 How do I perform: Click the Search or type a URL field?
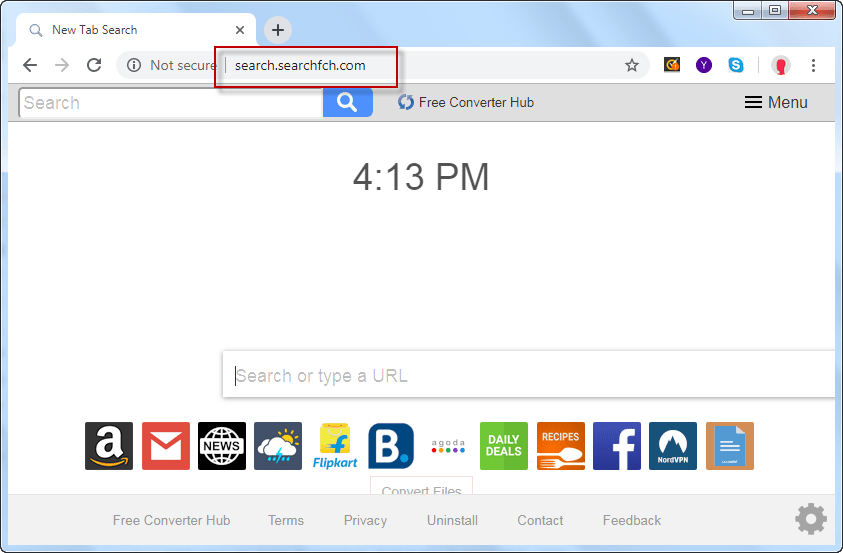pos(528,375)
